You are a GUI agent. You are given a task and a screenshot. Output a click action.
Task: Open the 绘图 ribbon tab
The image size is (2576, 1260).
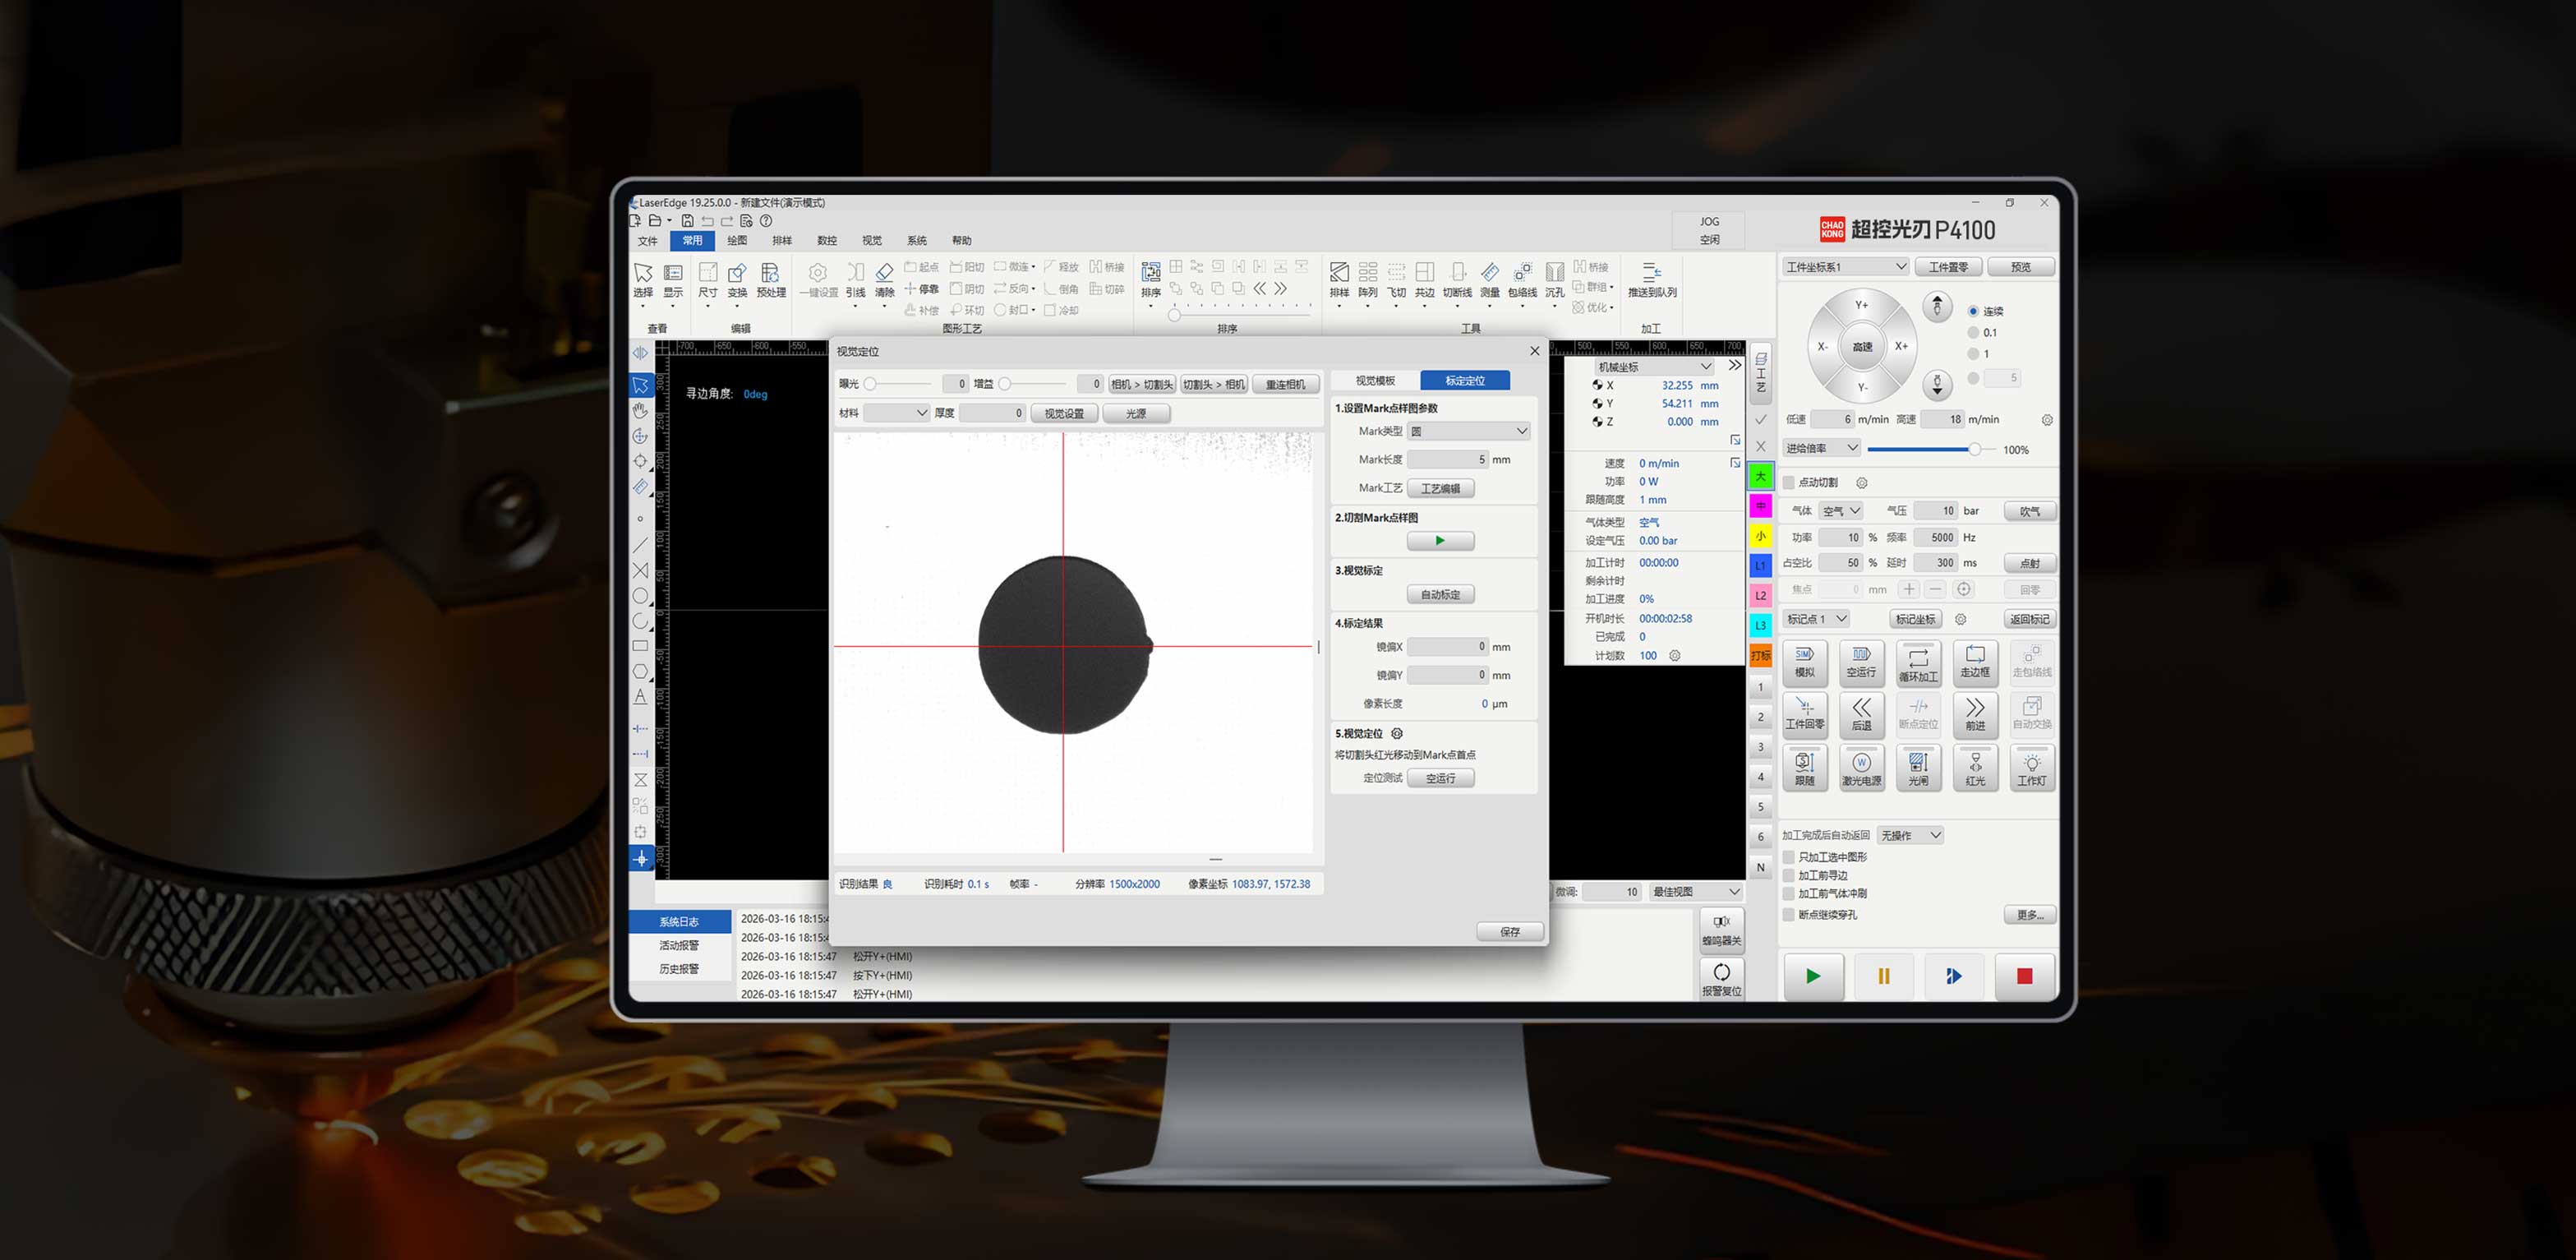pyautogui.click(x=737, y=241)
